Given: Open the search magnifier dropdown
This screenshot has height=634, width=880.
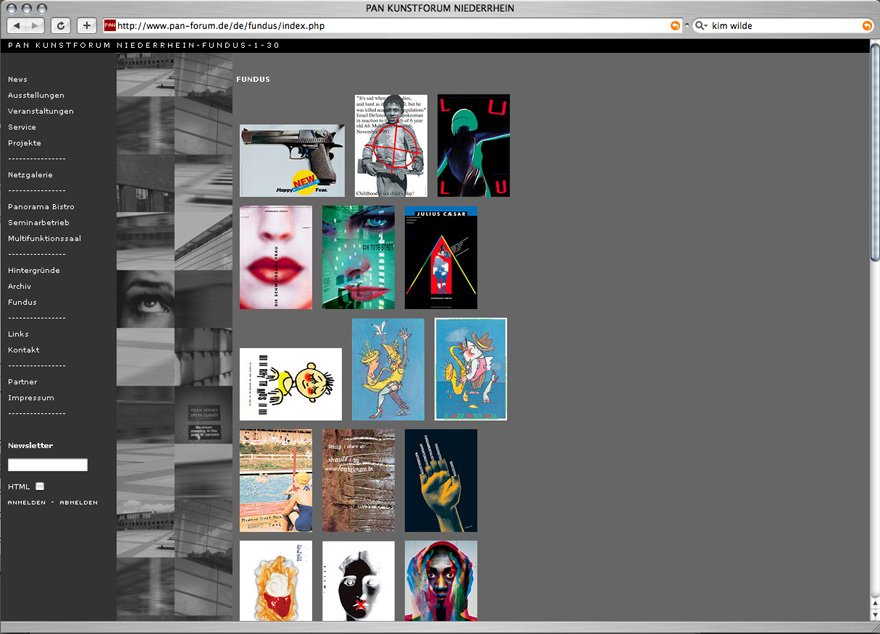Looking at the screenshot, I should pos(701,26).
